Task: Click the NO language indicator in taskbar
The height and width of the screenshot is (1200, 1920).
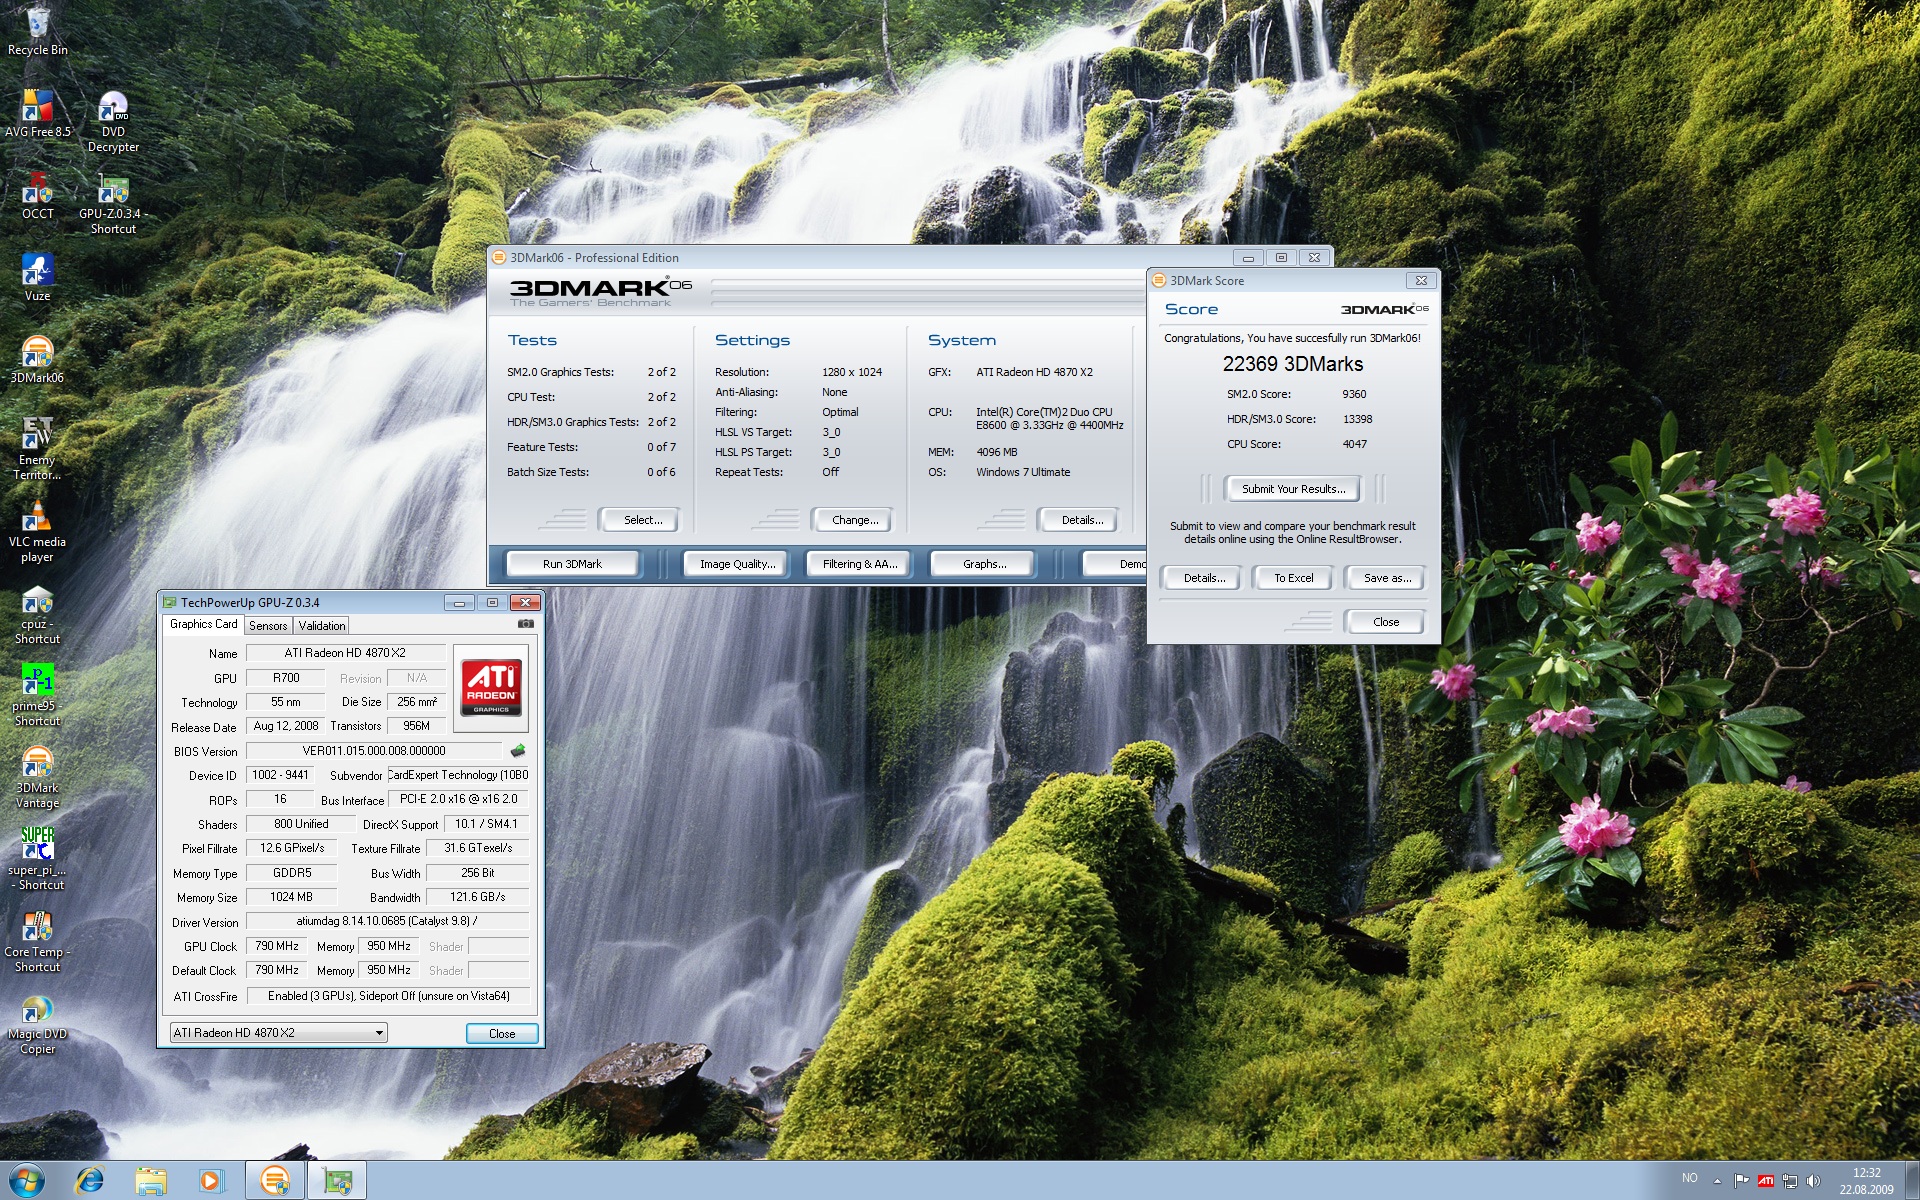Action: 1689,1178
